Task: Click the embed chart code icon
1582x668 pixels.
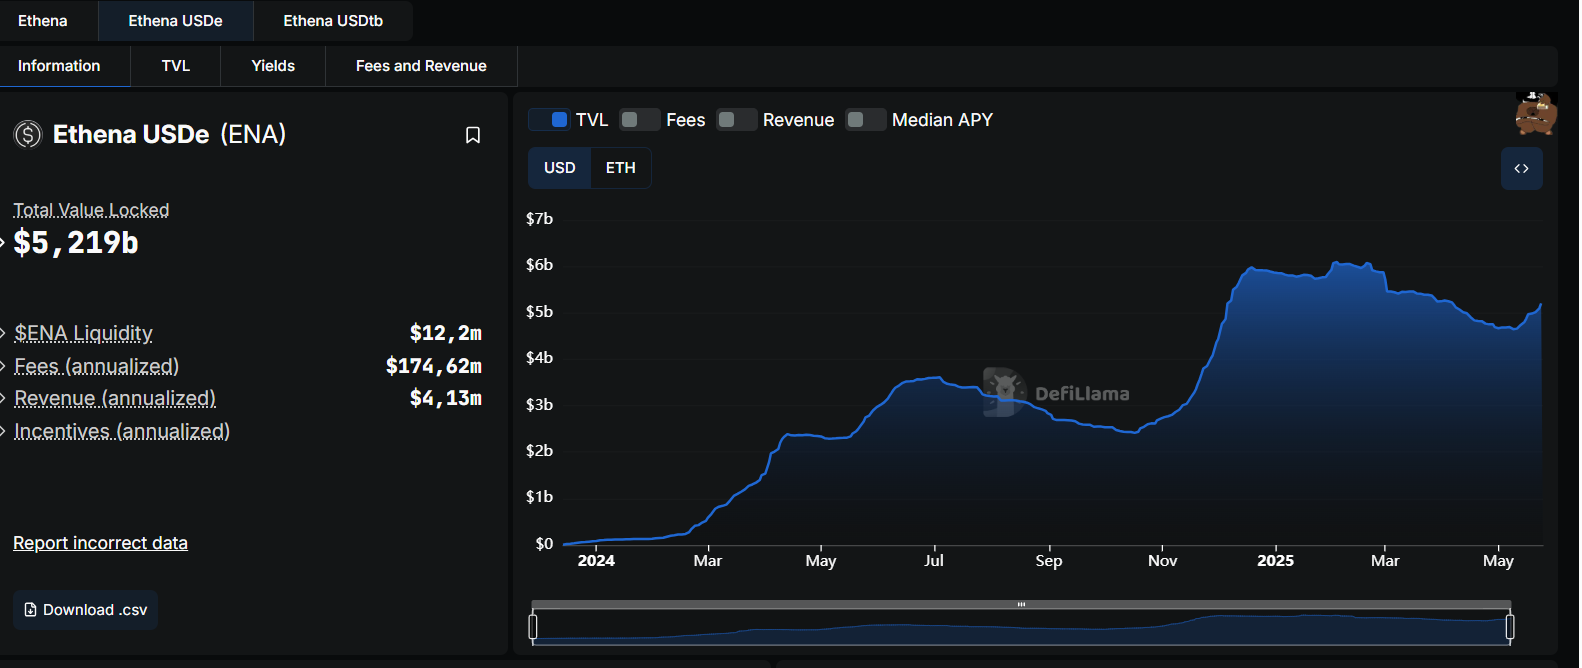Action: click(1521, 169)
